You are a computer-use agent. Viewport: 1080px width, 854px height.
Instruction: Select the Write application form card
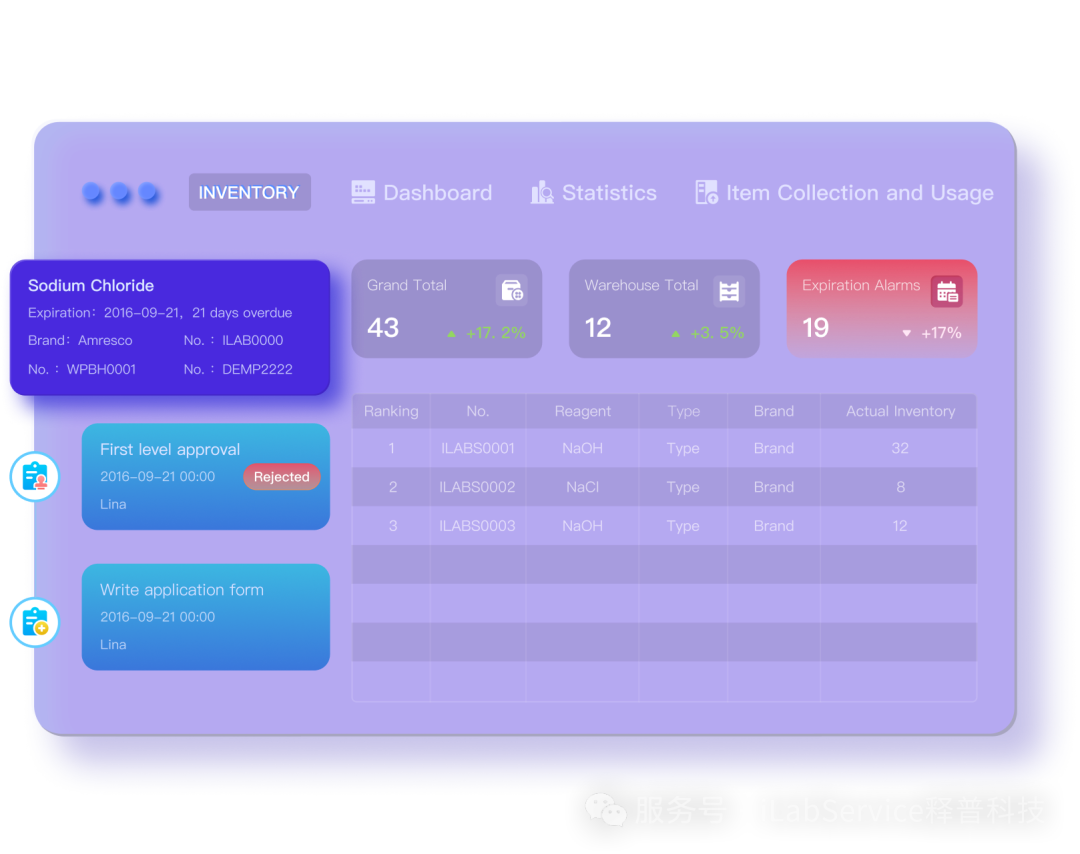[x=205, y=617]
